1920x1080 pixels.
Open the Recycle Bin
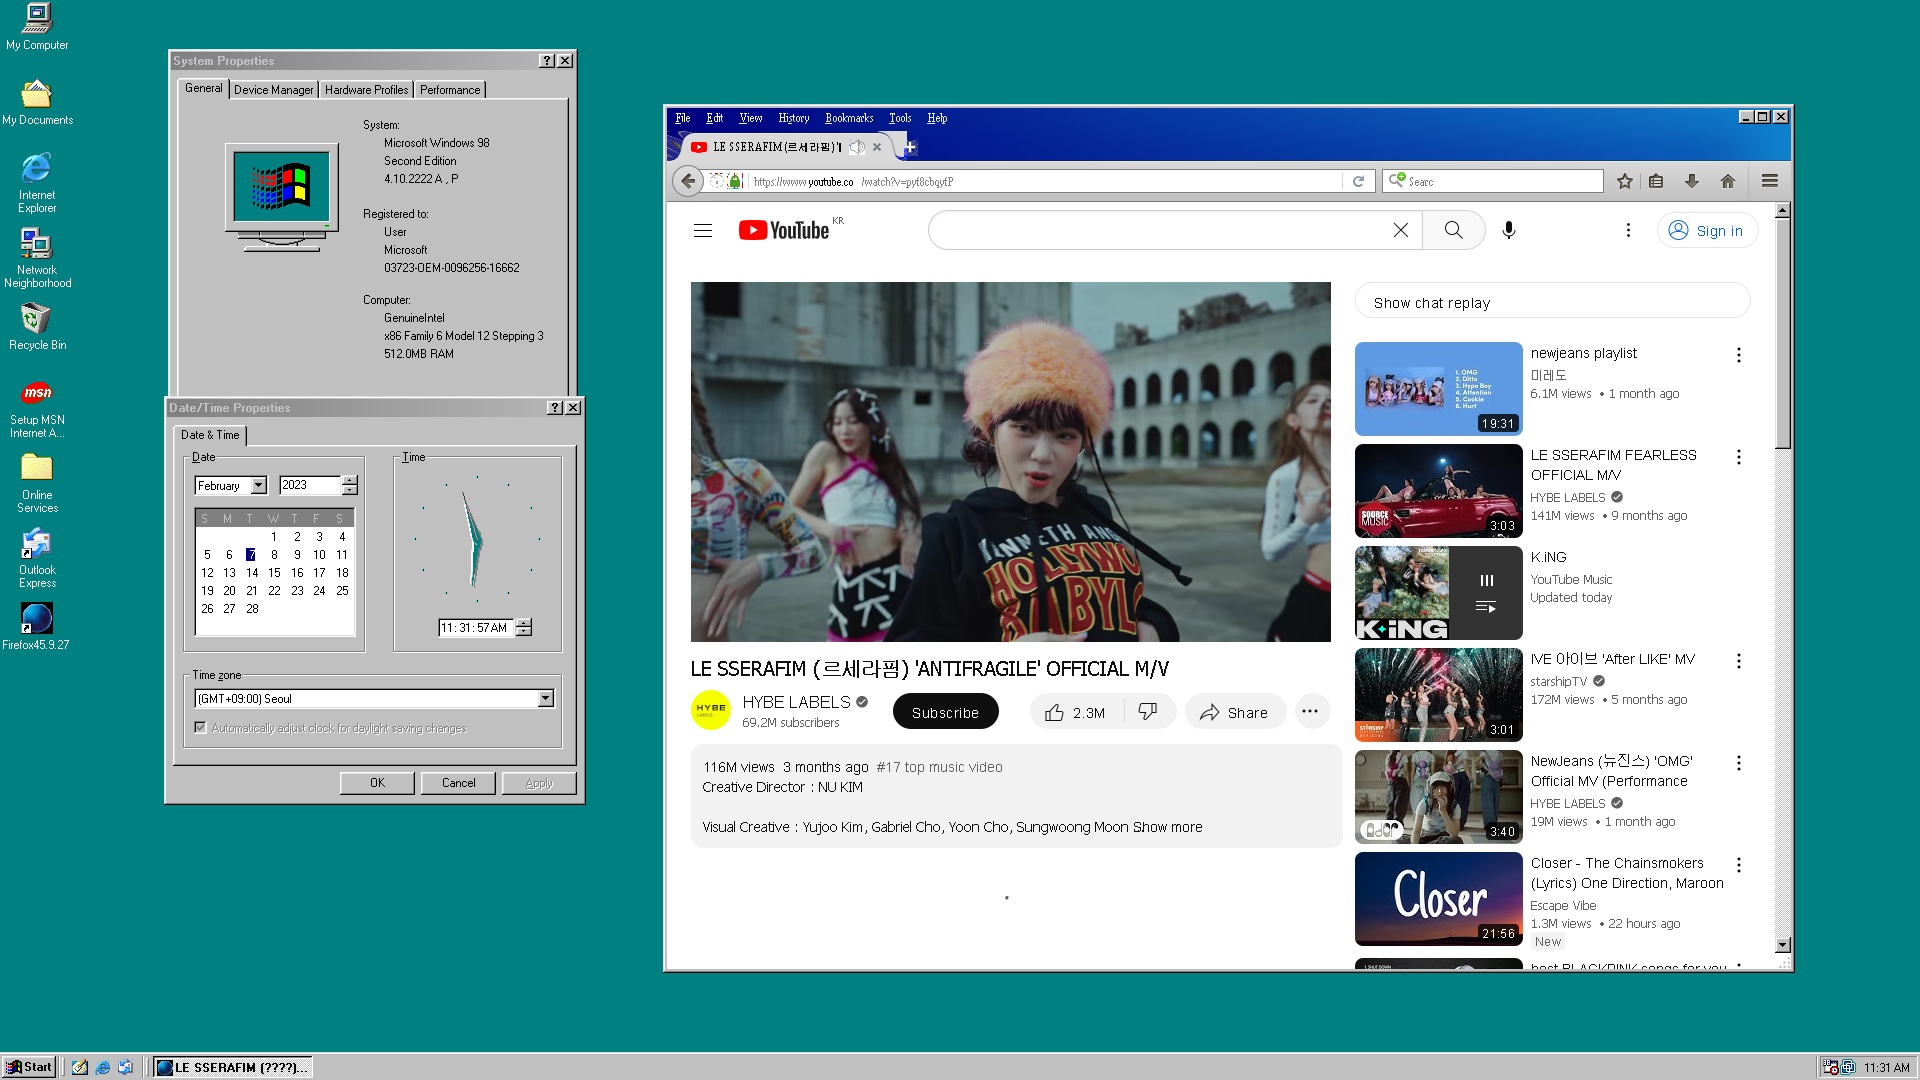point(37,327)
